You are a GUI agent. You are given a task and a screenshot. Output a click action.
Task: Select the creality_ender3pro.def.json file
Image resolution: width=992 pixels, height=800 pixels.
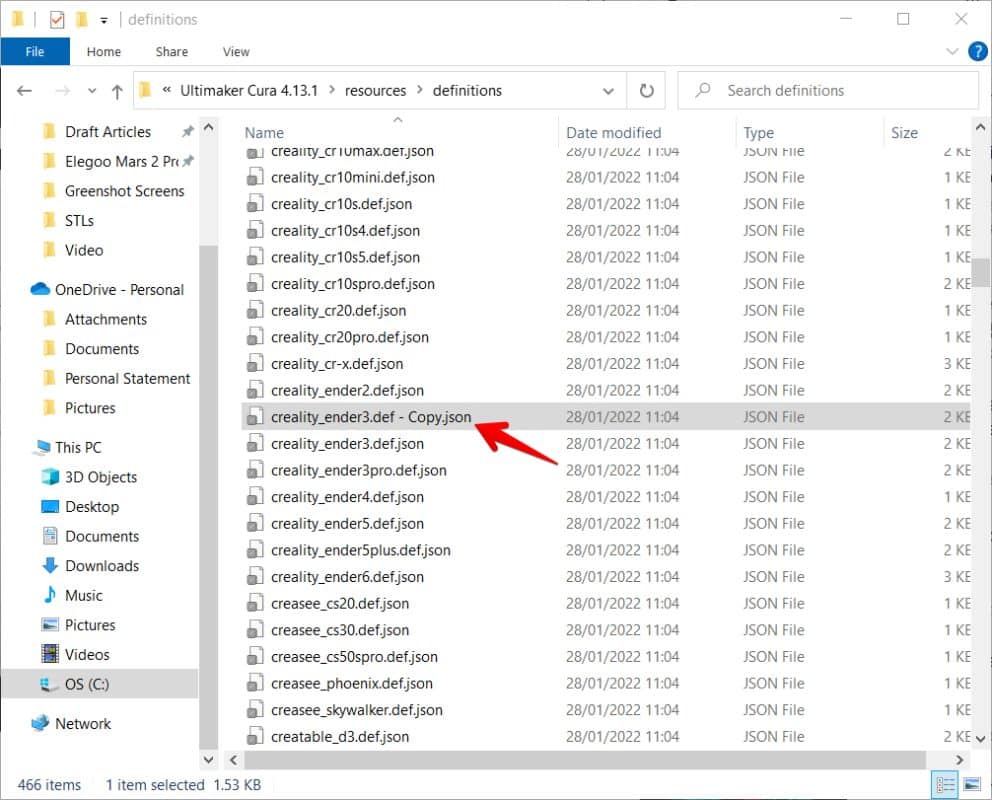[606, 470]
